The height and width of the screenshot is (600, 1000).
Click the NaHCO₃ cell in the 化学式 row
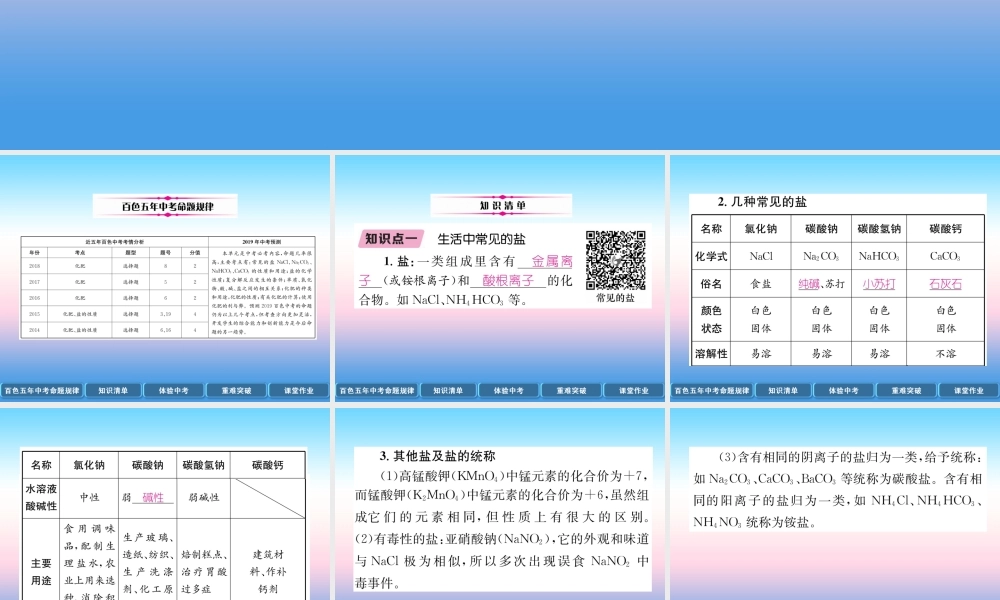tap(879, 256)
